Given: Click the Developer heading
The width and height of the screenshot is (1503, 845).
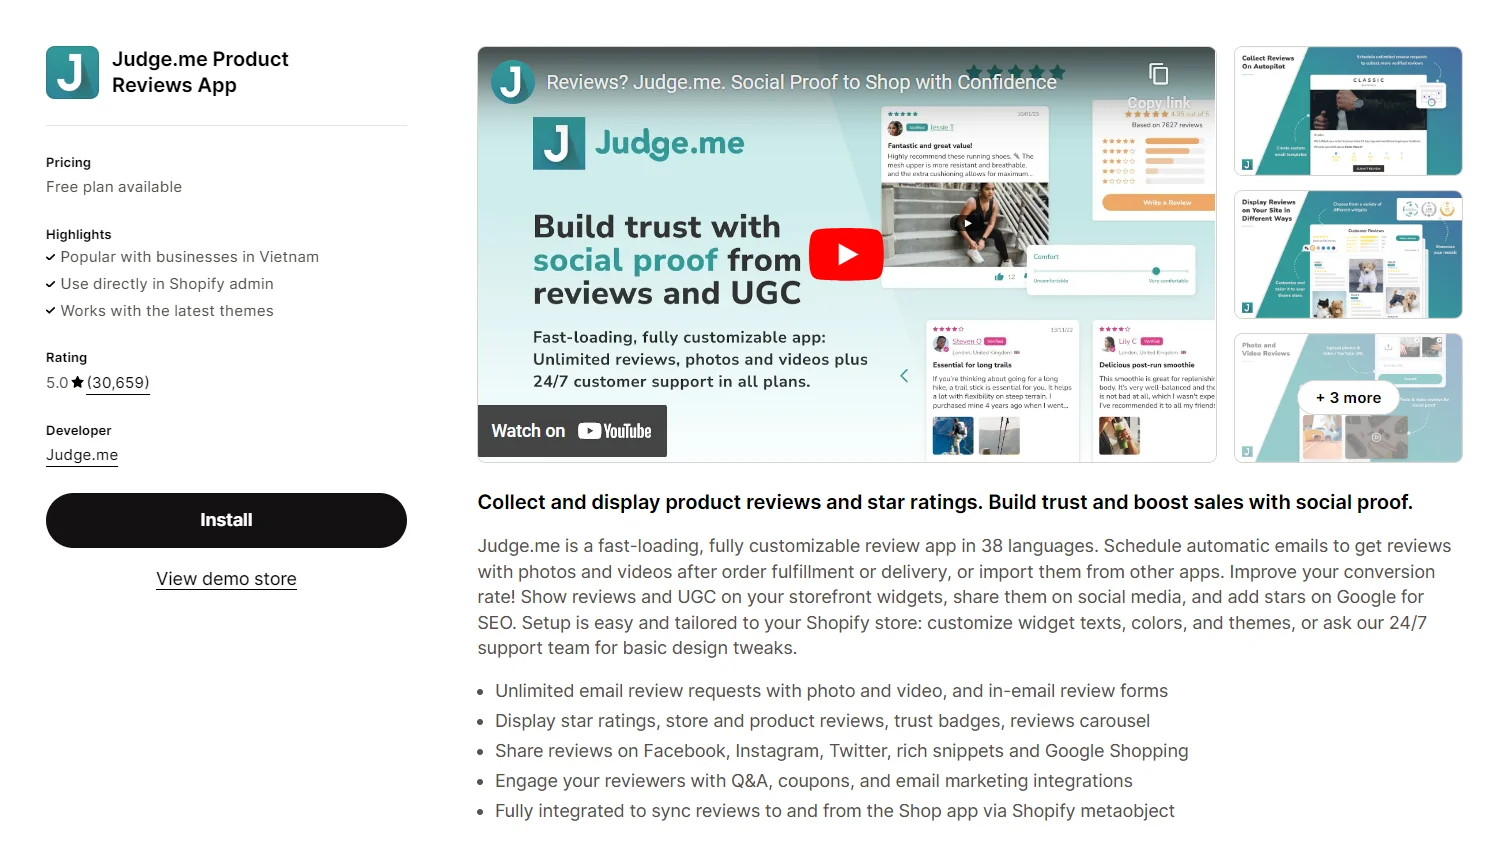Looking at the screenshot, I should pos(79,430).
